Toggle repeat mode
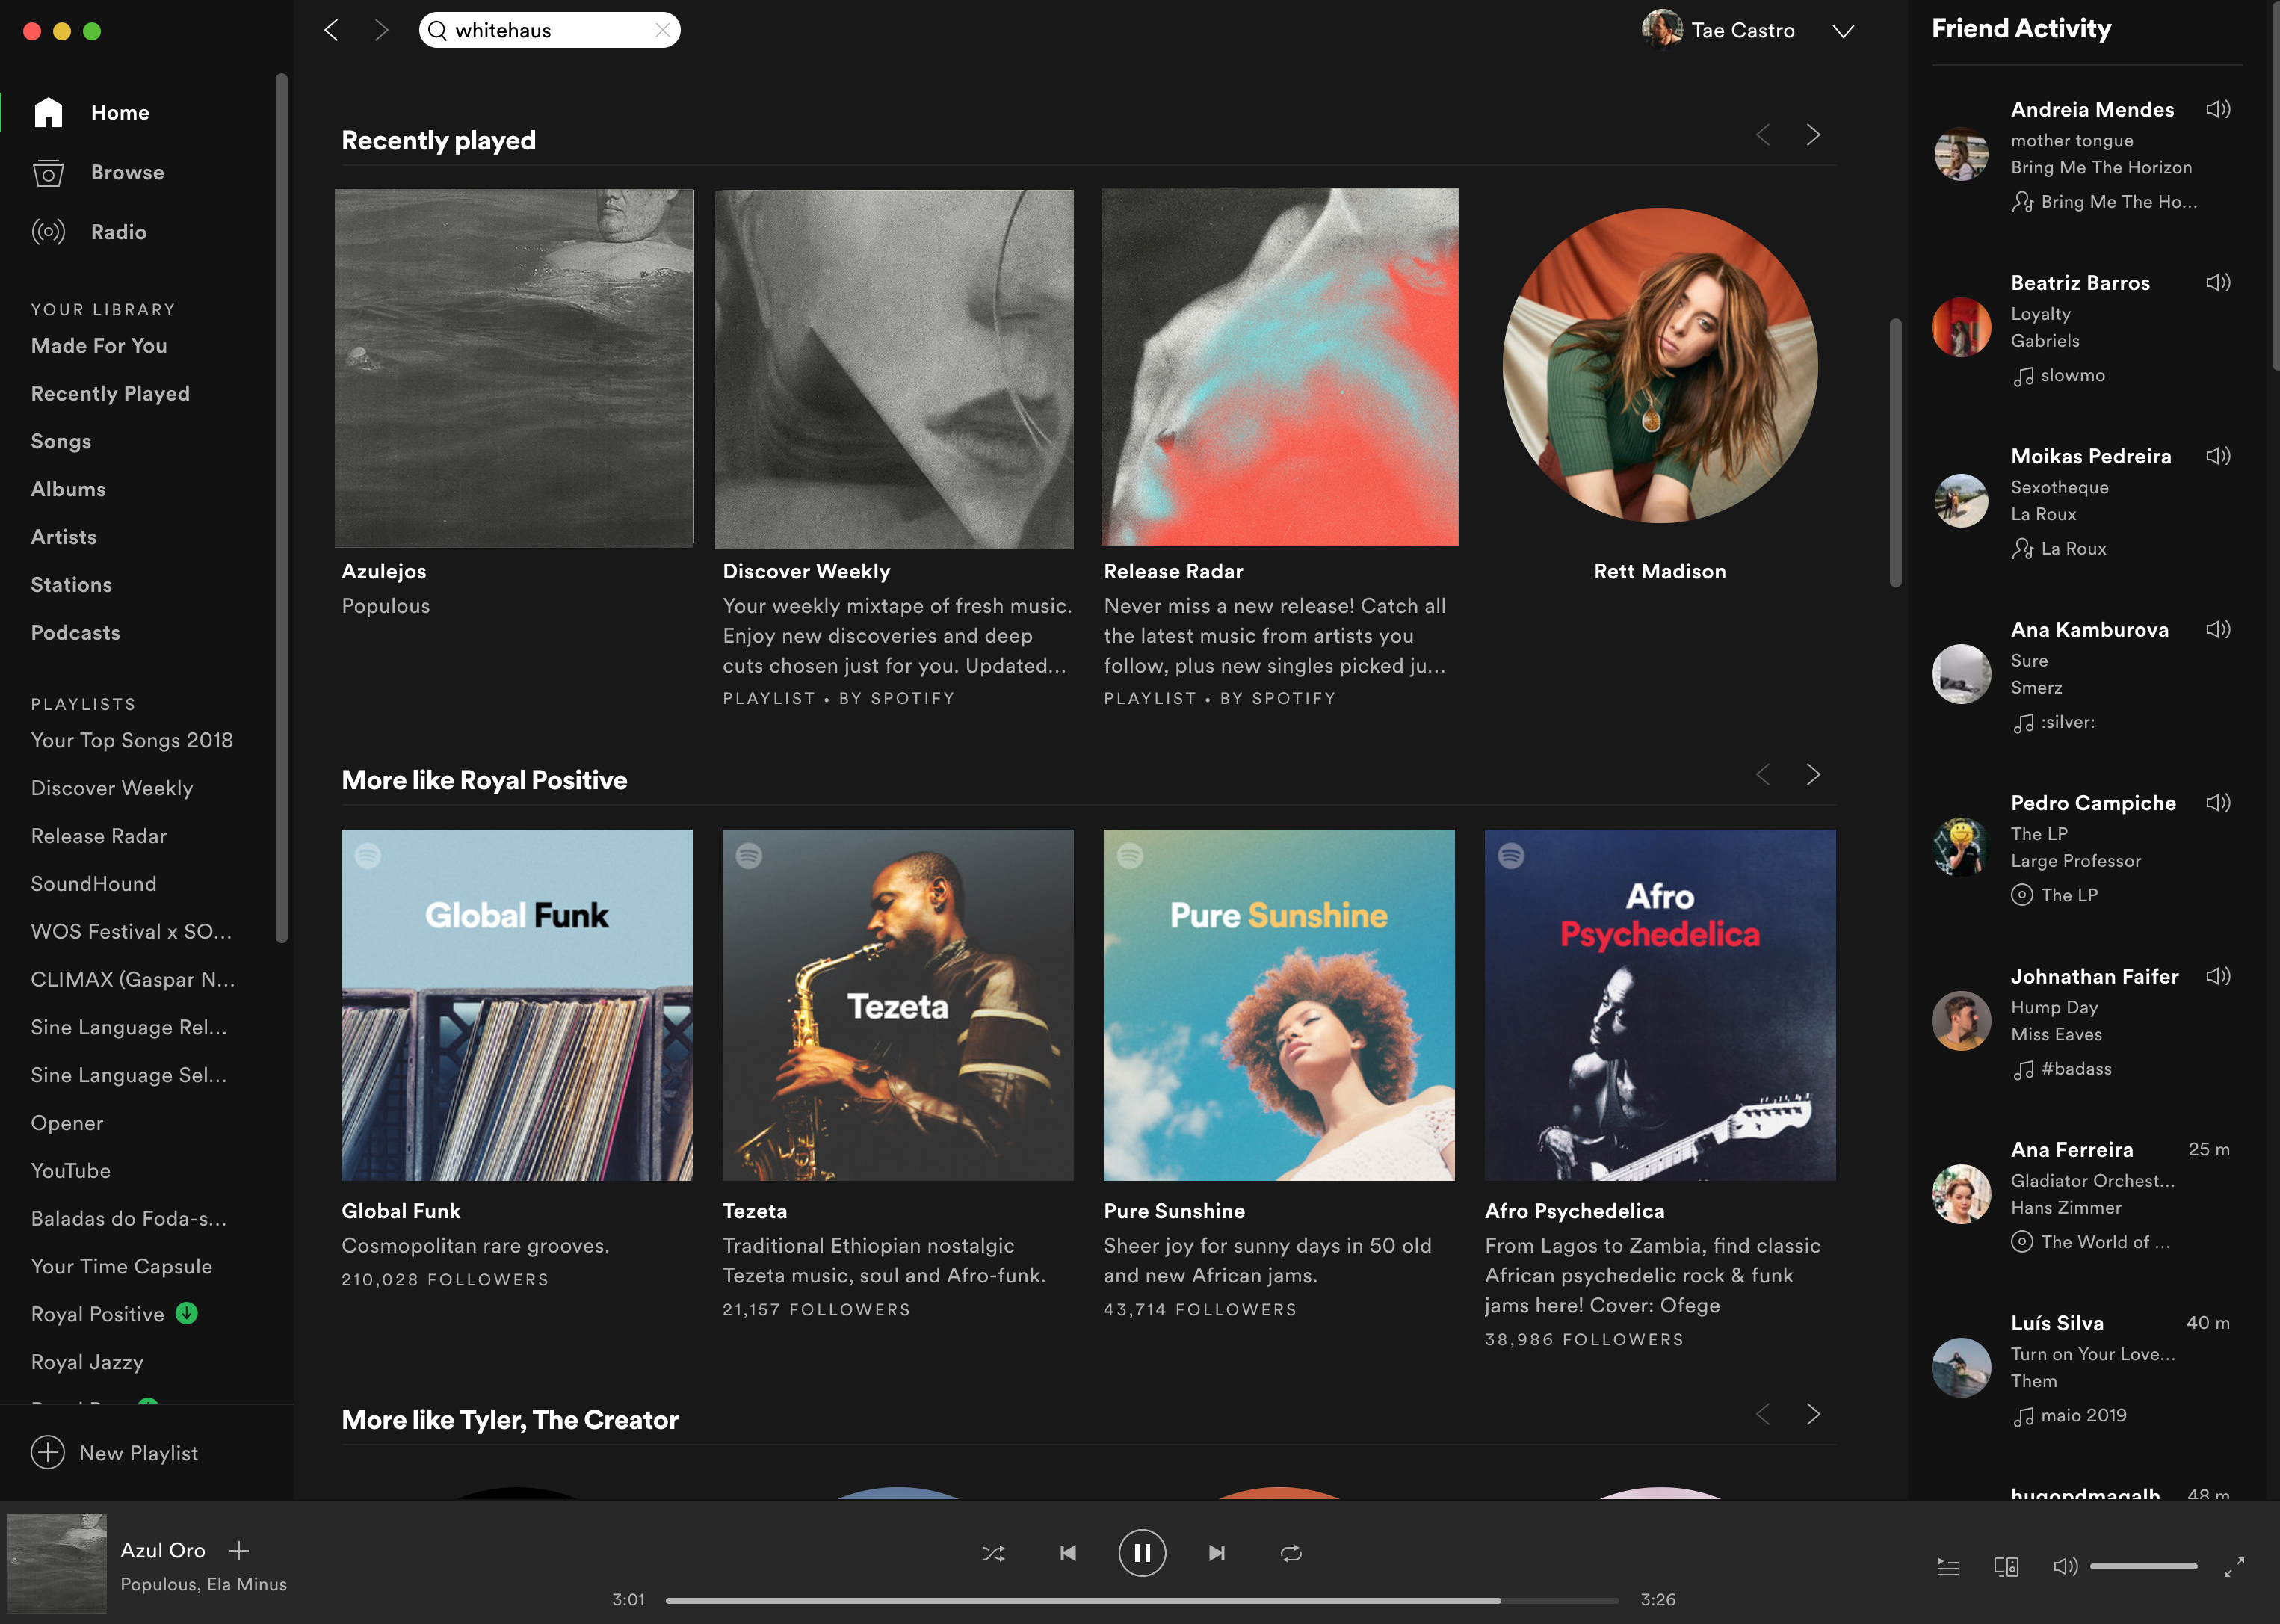Screen dimensions: 2280x1624 coord(1291,1554)
